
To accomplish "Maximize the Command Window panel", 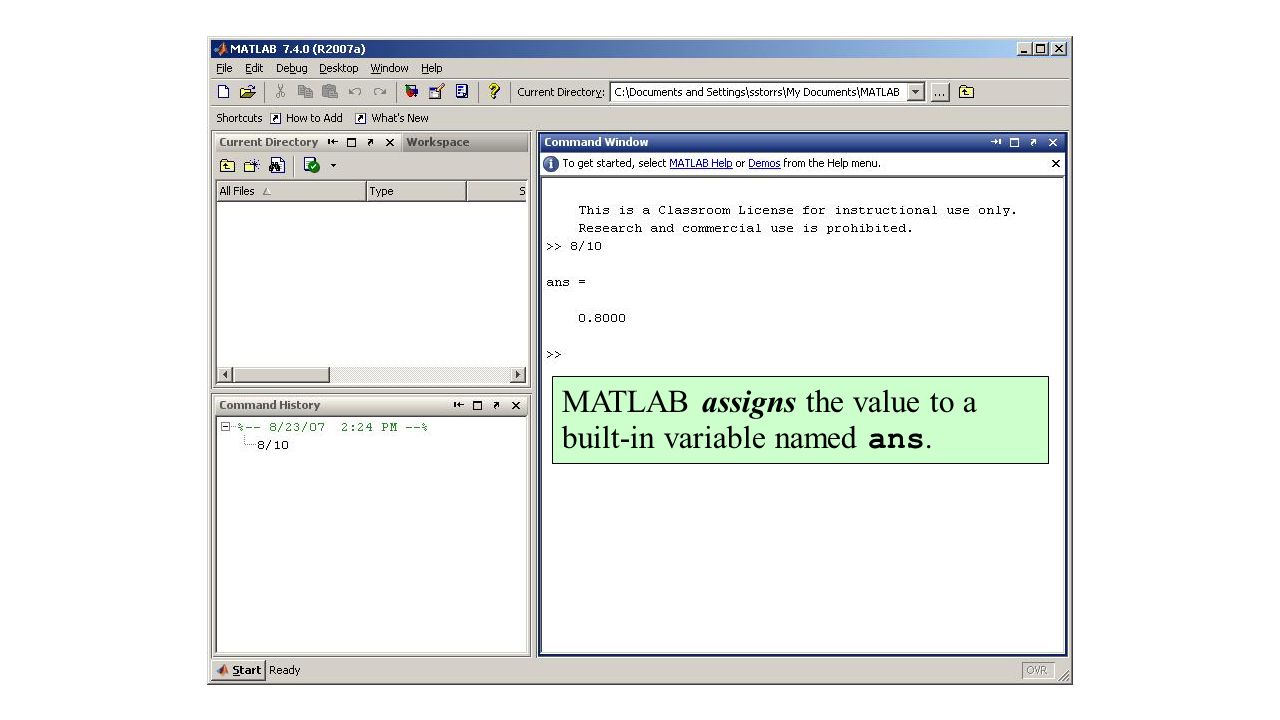I will (1015, 142).
